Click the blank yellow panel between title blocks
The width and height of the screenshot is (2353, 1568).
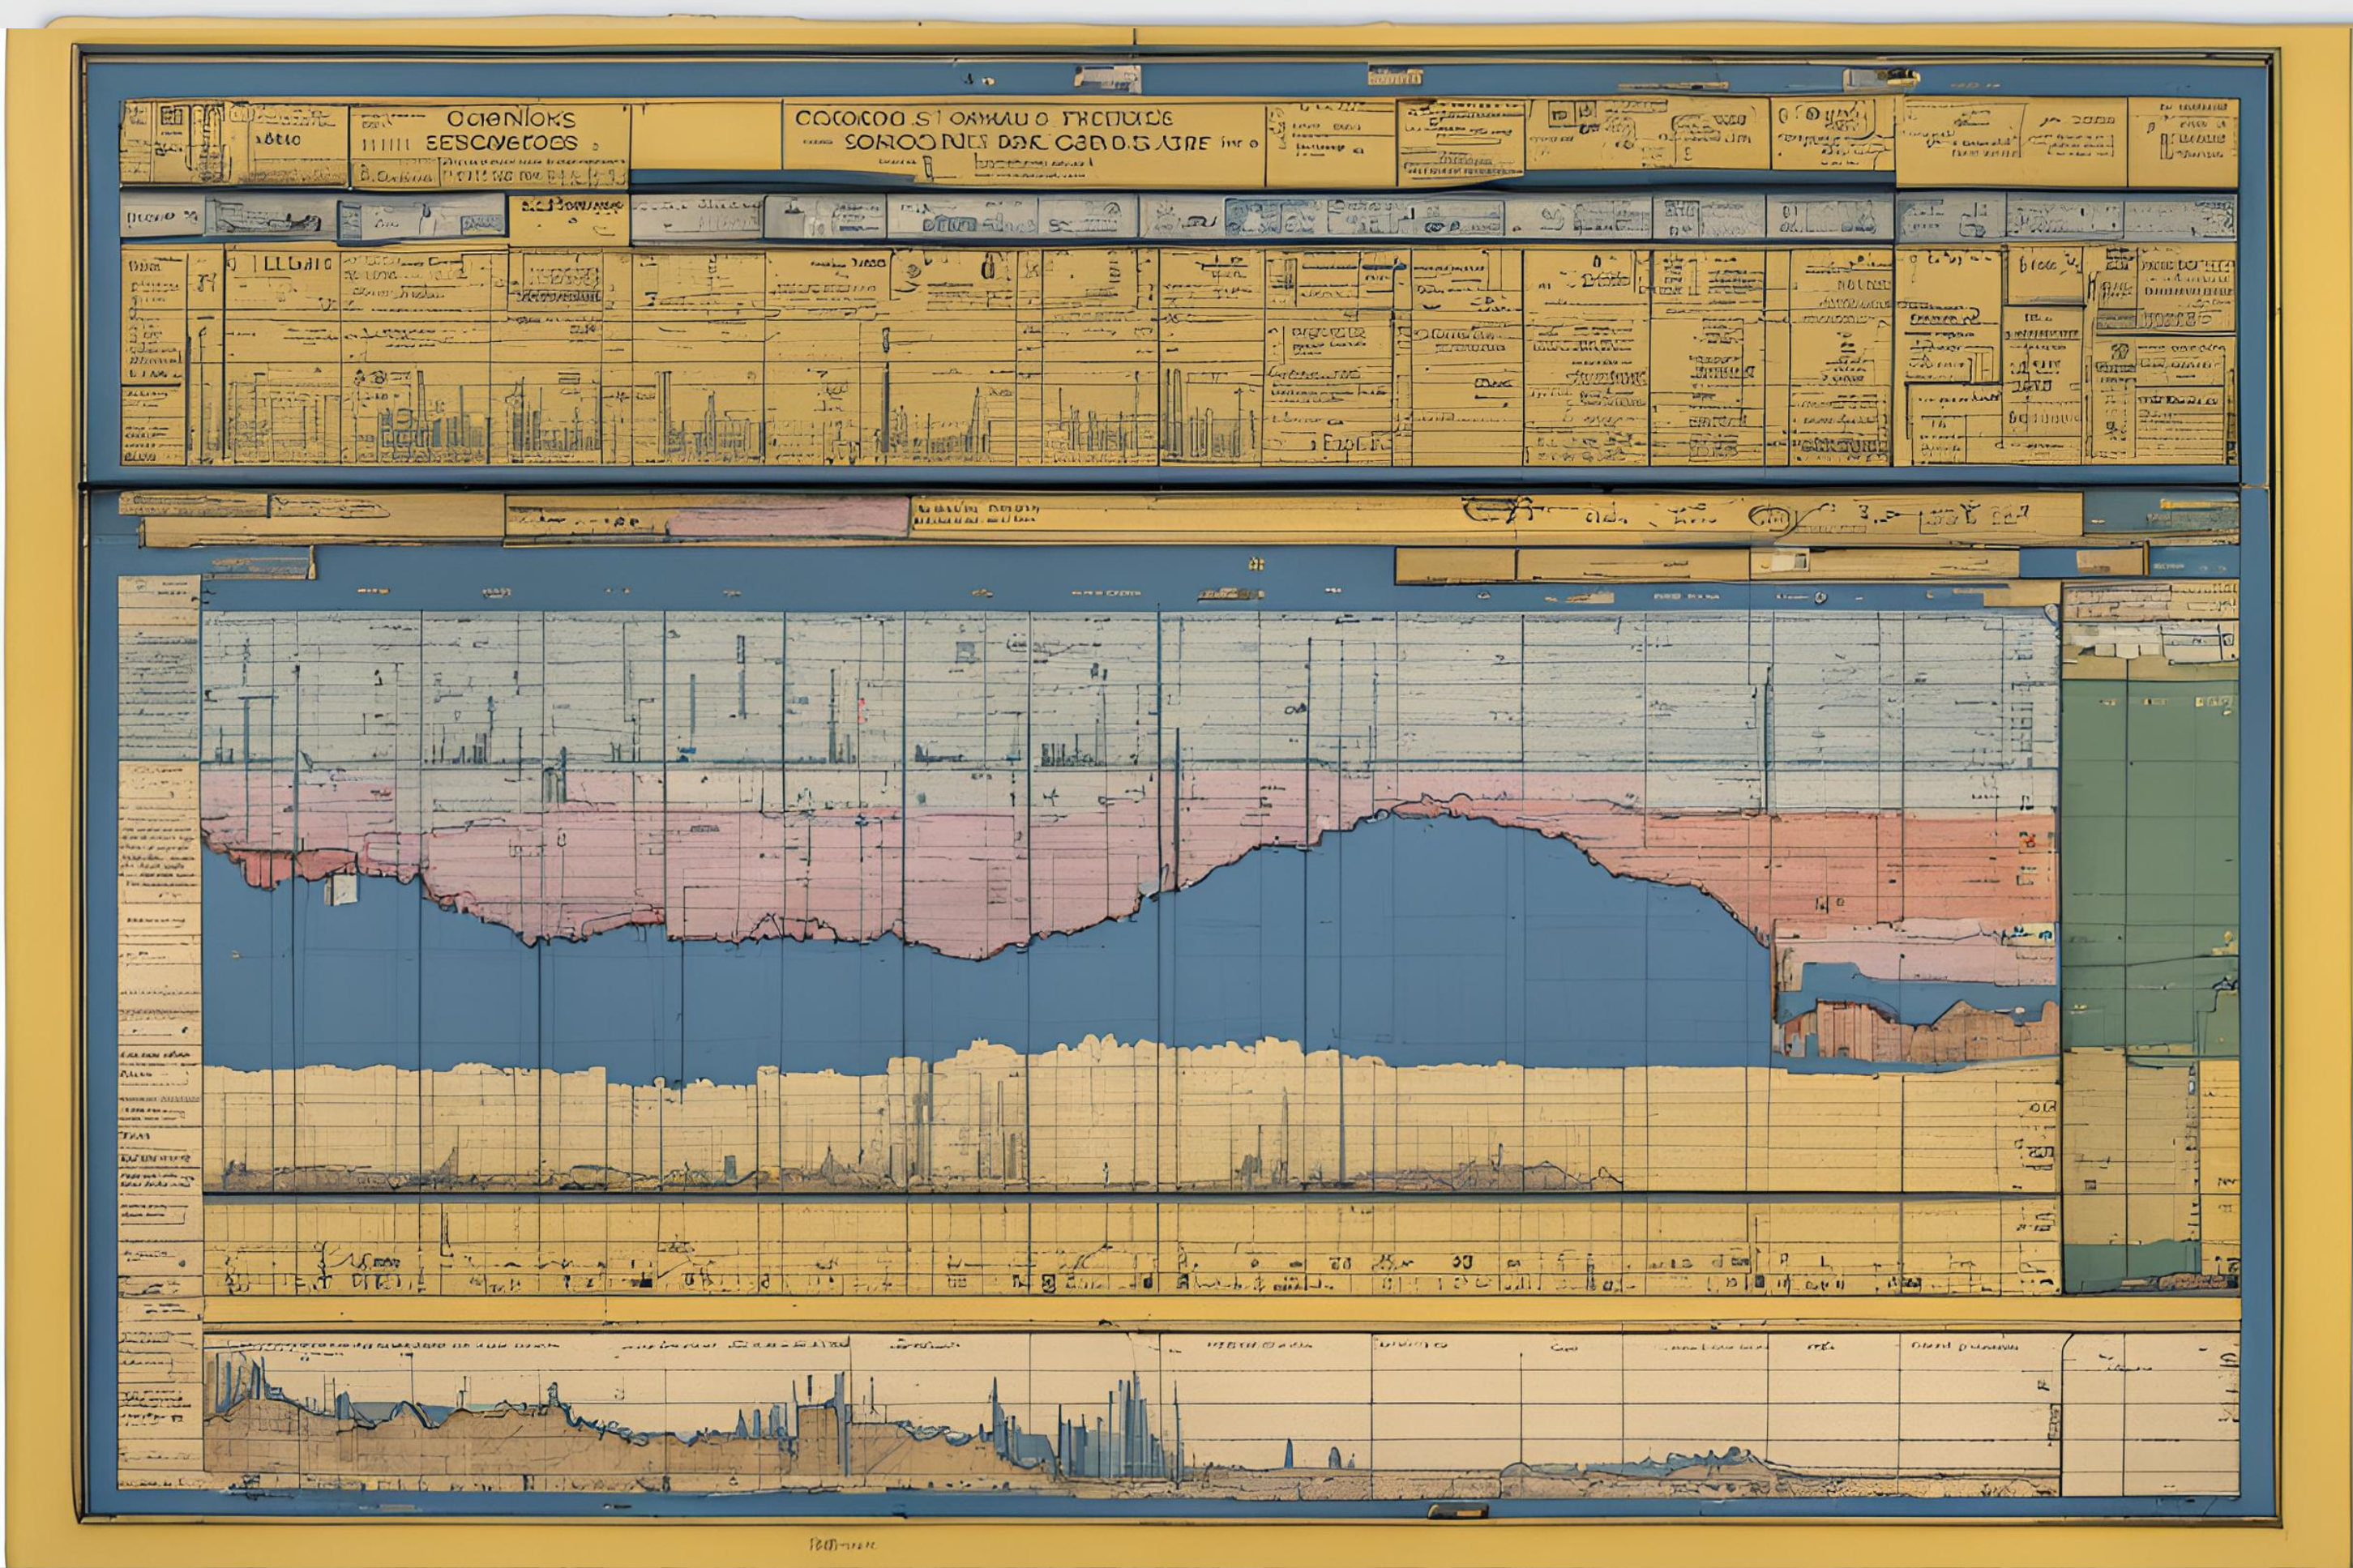706,135
